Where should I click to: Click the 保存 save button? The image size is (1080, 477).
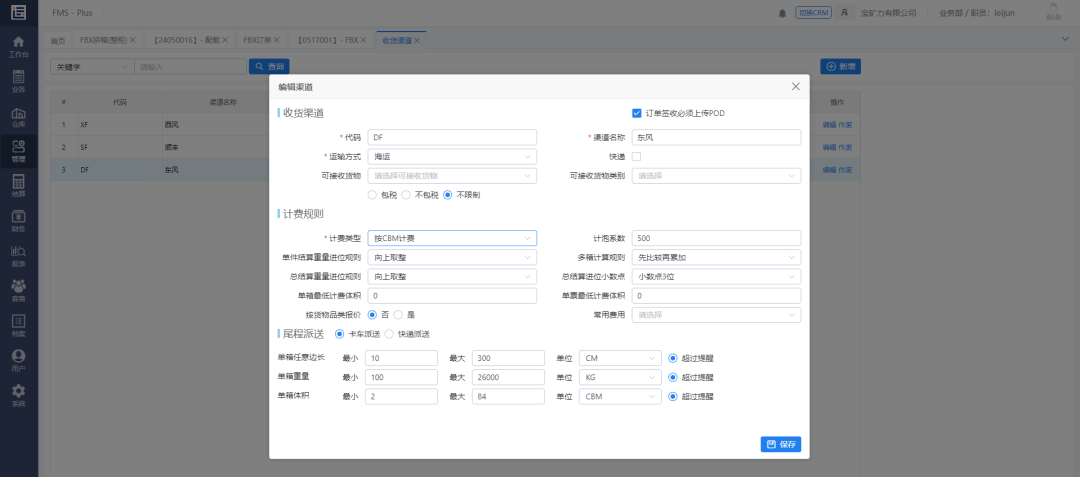click(x=781, y=445)
